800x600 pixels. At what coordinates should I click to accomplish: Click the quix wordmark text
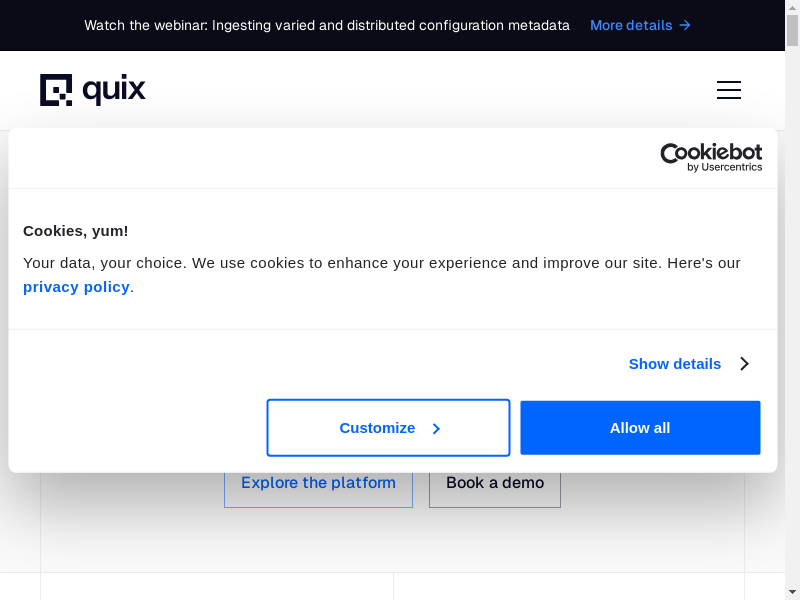pos(114,90)
